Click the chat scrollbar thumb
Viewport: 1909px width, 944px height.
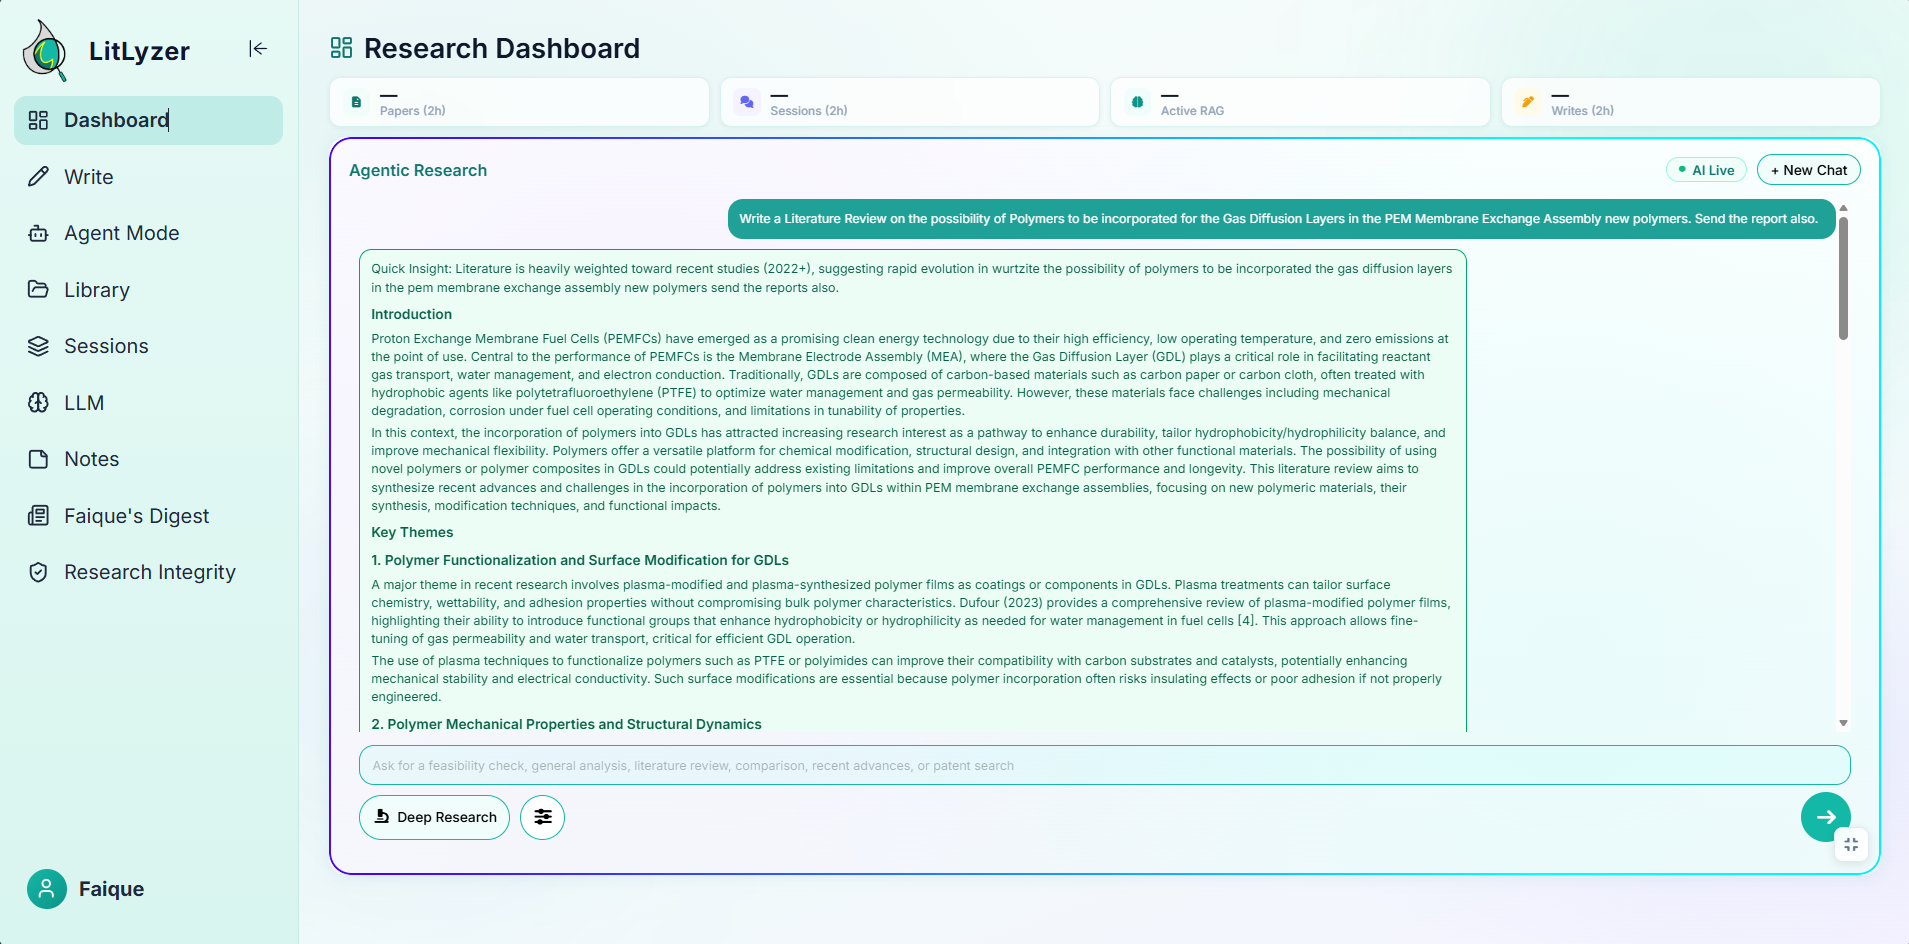pos(1843,278)
